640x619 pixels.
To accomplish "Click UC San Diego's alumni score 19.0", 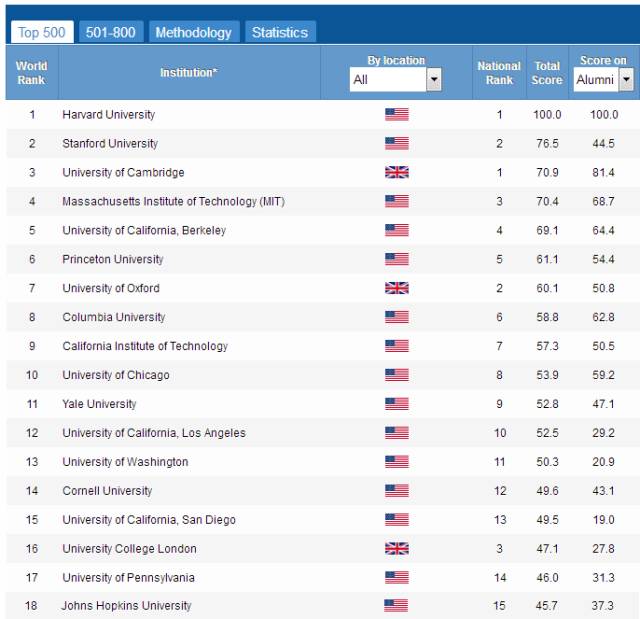I will point(603,520).
